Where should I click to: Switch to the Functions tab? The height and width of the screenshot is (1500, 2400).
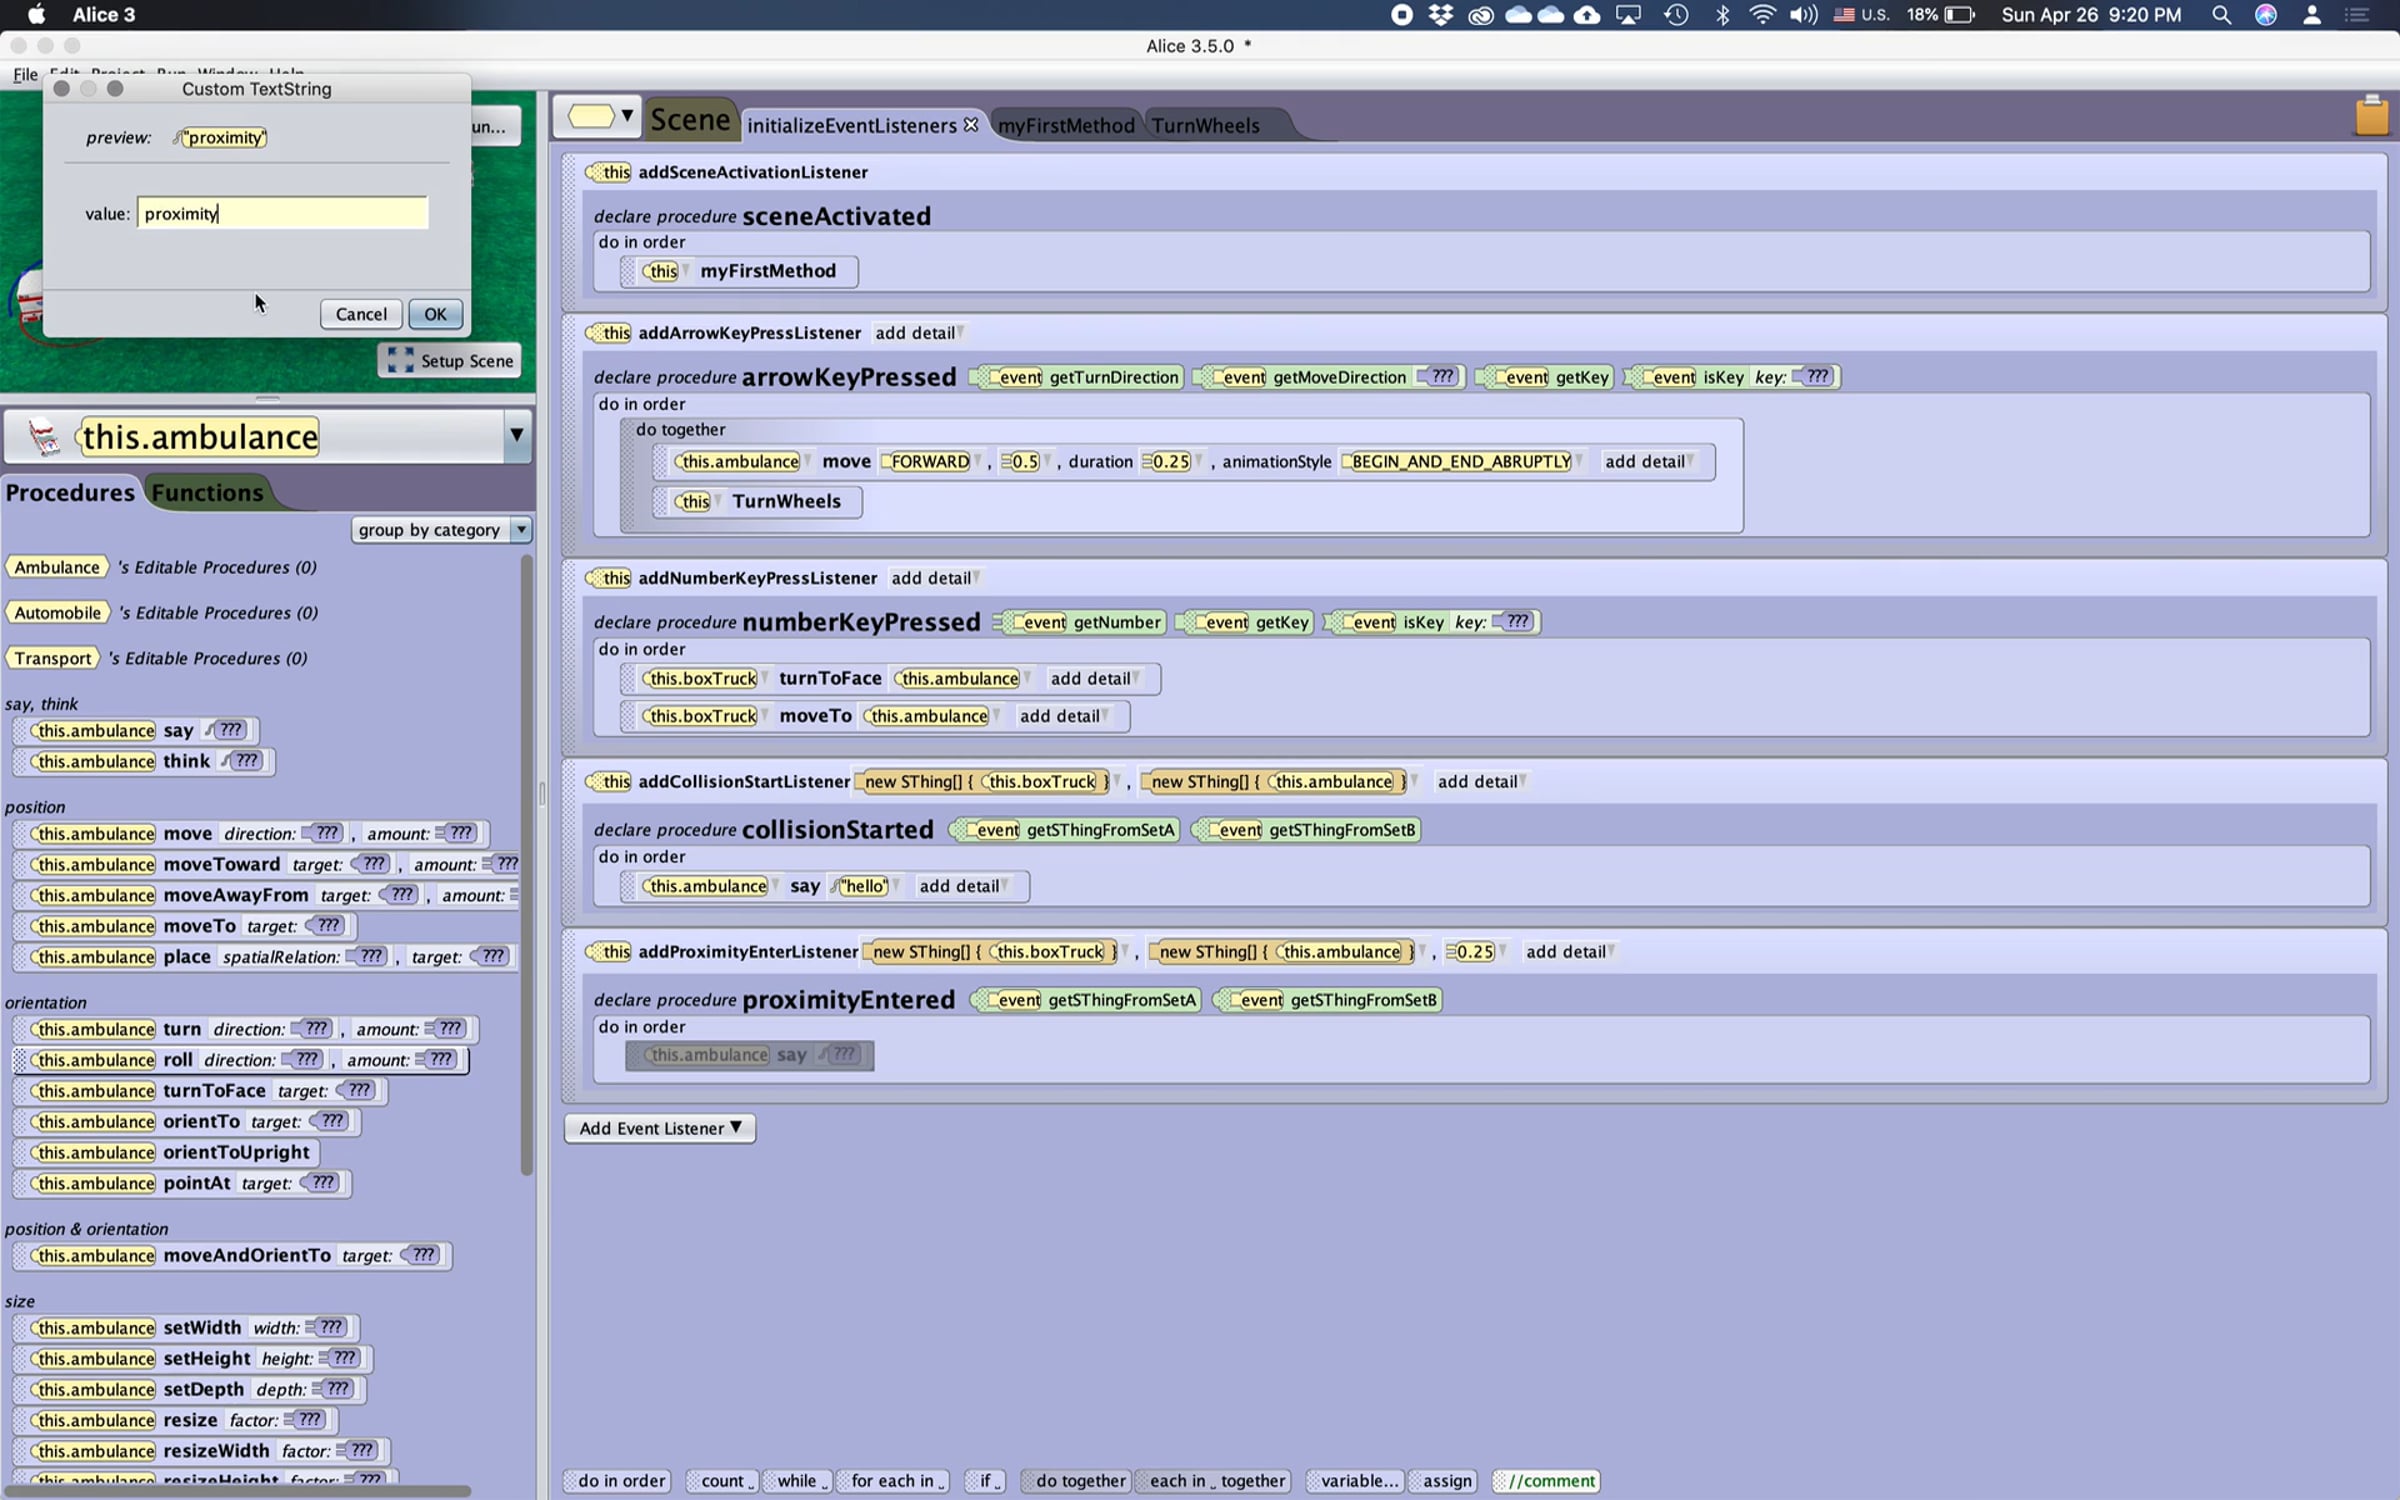coord(205,492)
